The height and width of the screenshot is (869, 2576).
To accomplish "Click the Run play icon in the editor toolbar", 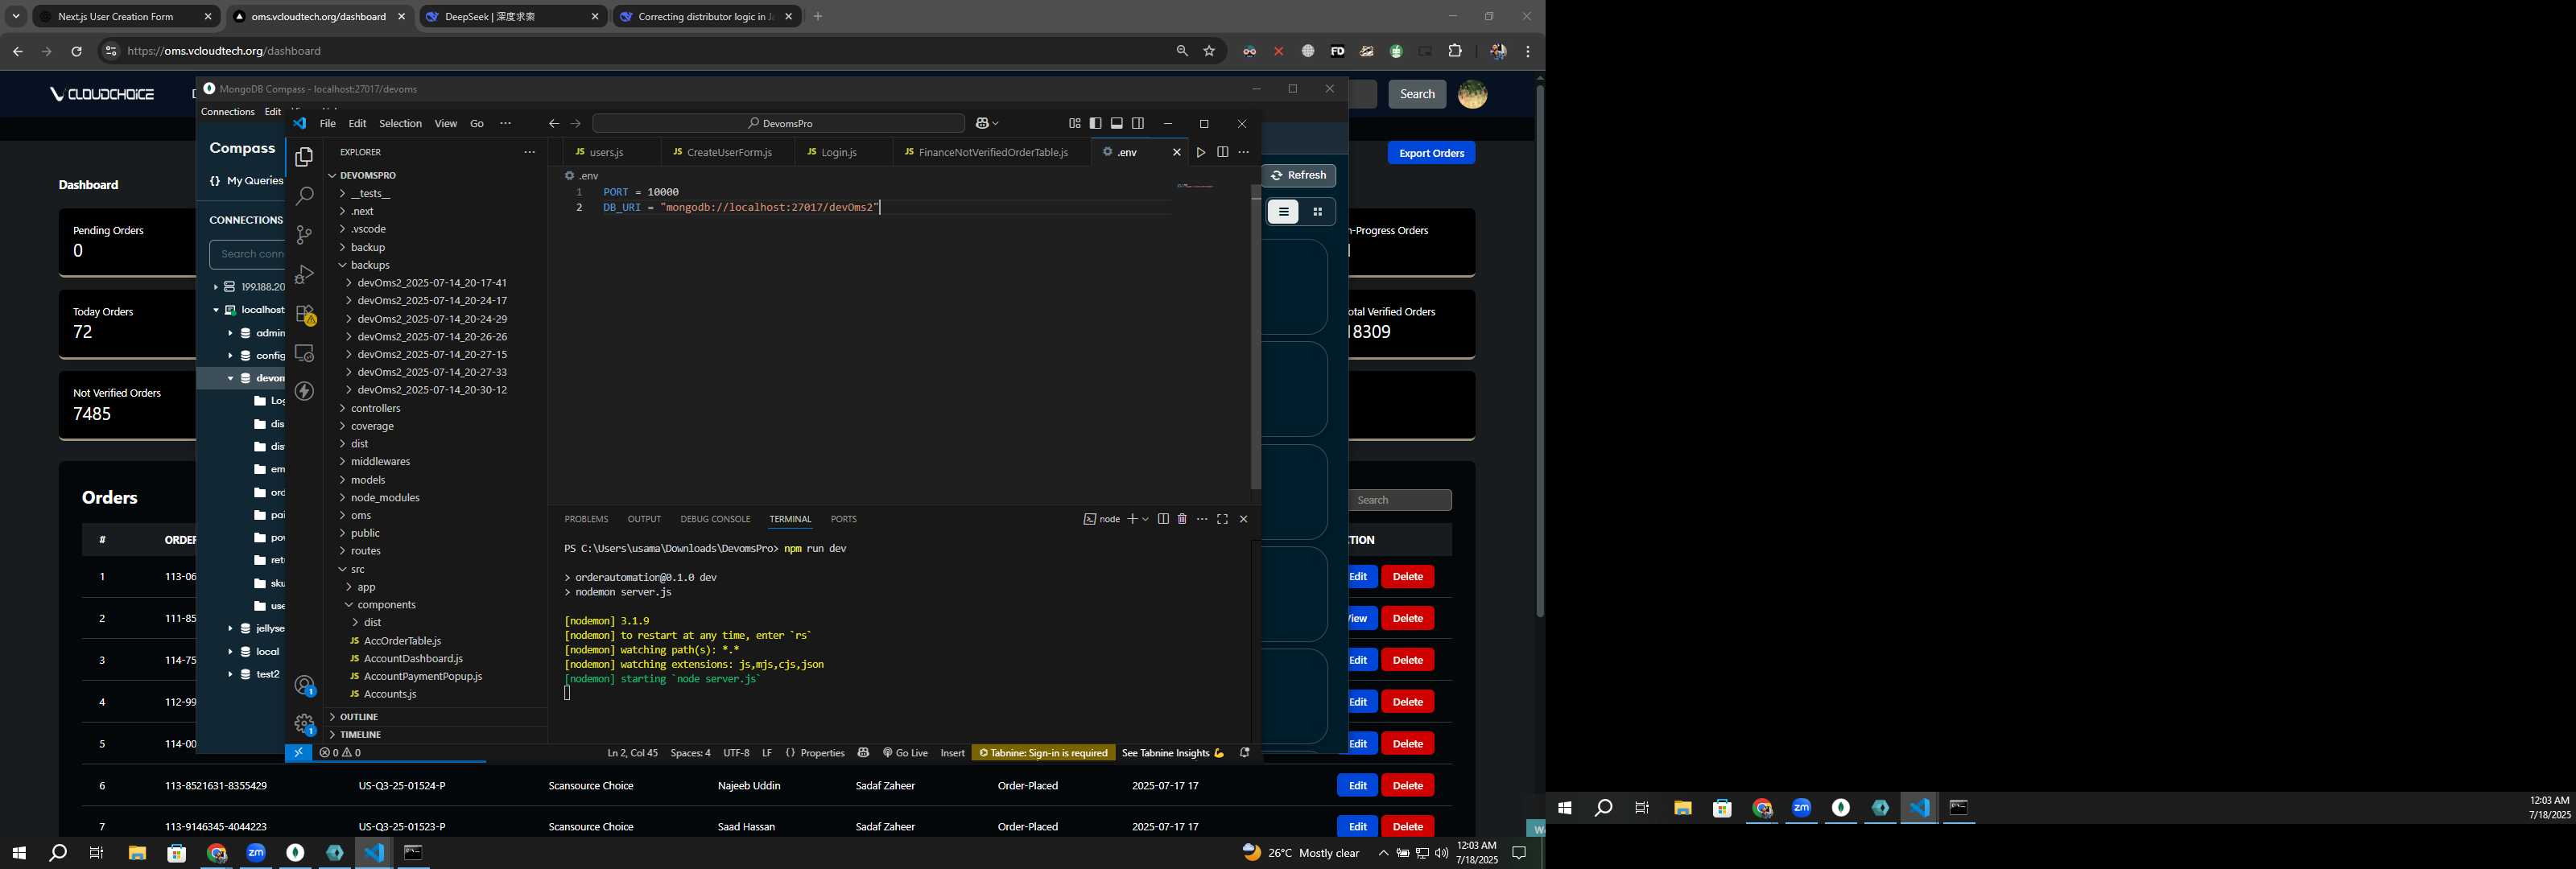I will [1200, 152].
